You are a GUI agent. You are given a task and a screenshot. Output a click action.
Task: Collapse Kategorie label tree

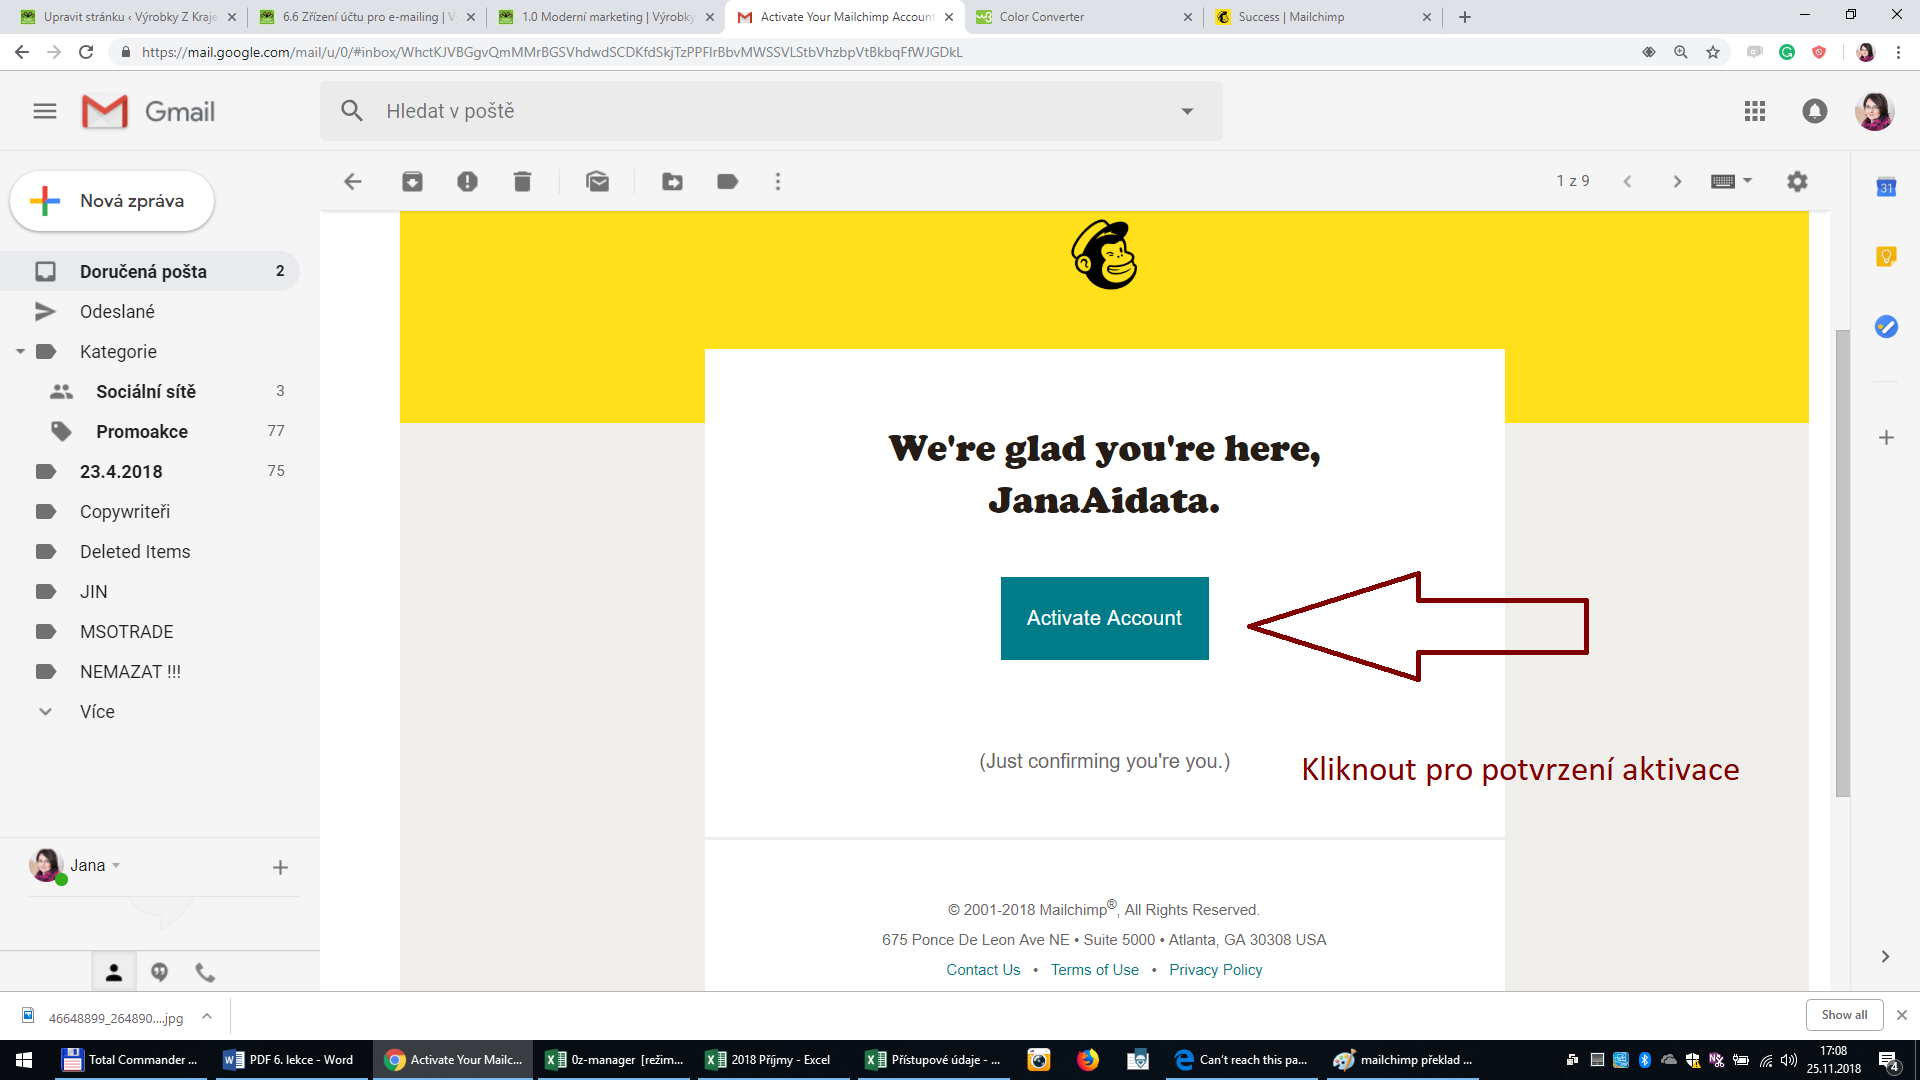20,351
